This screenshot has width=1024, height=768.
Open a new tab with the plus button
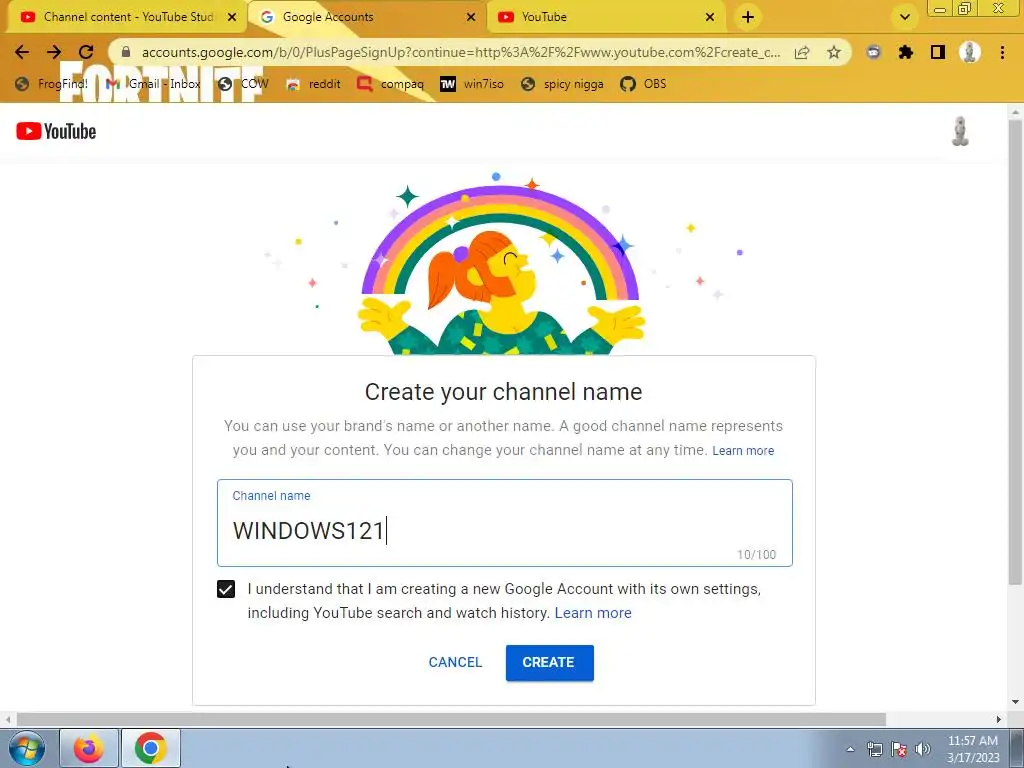pos(748,17)
